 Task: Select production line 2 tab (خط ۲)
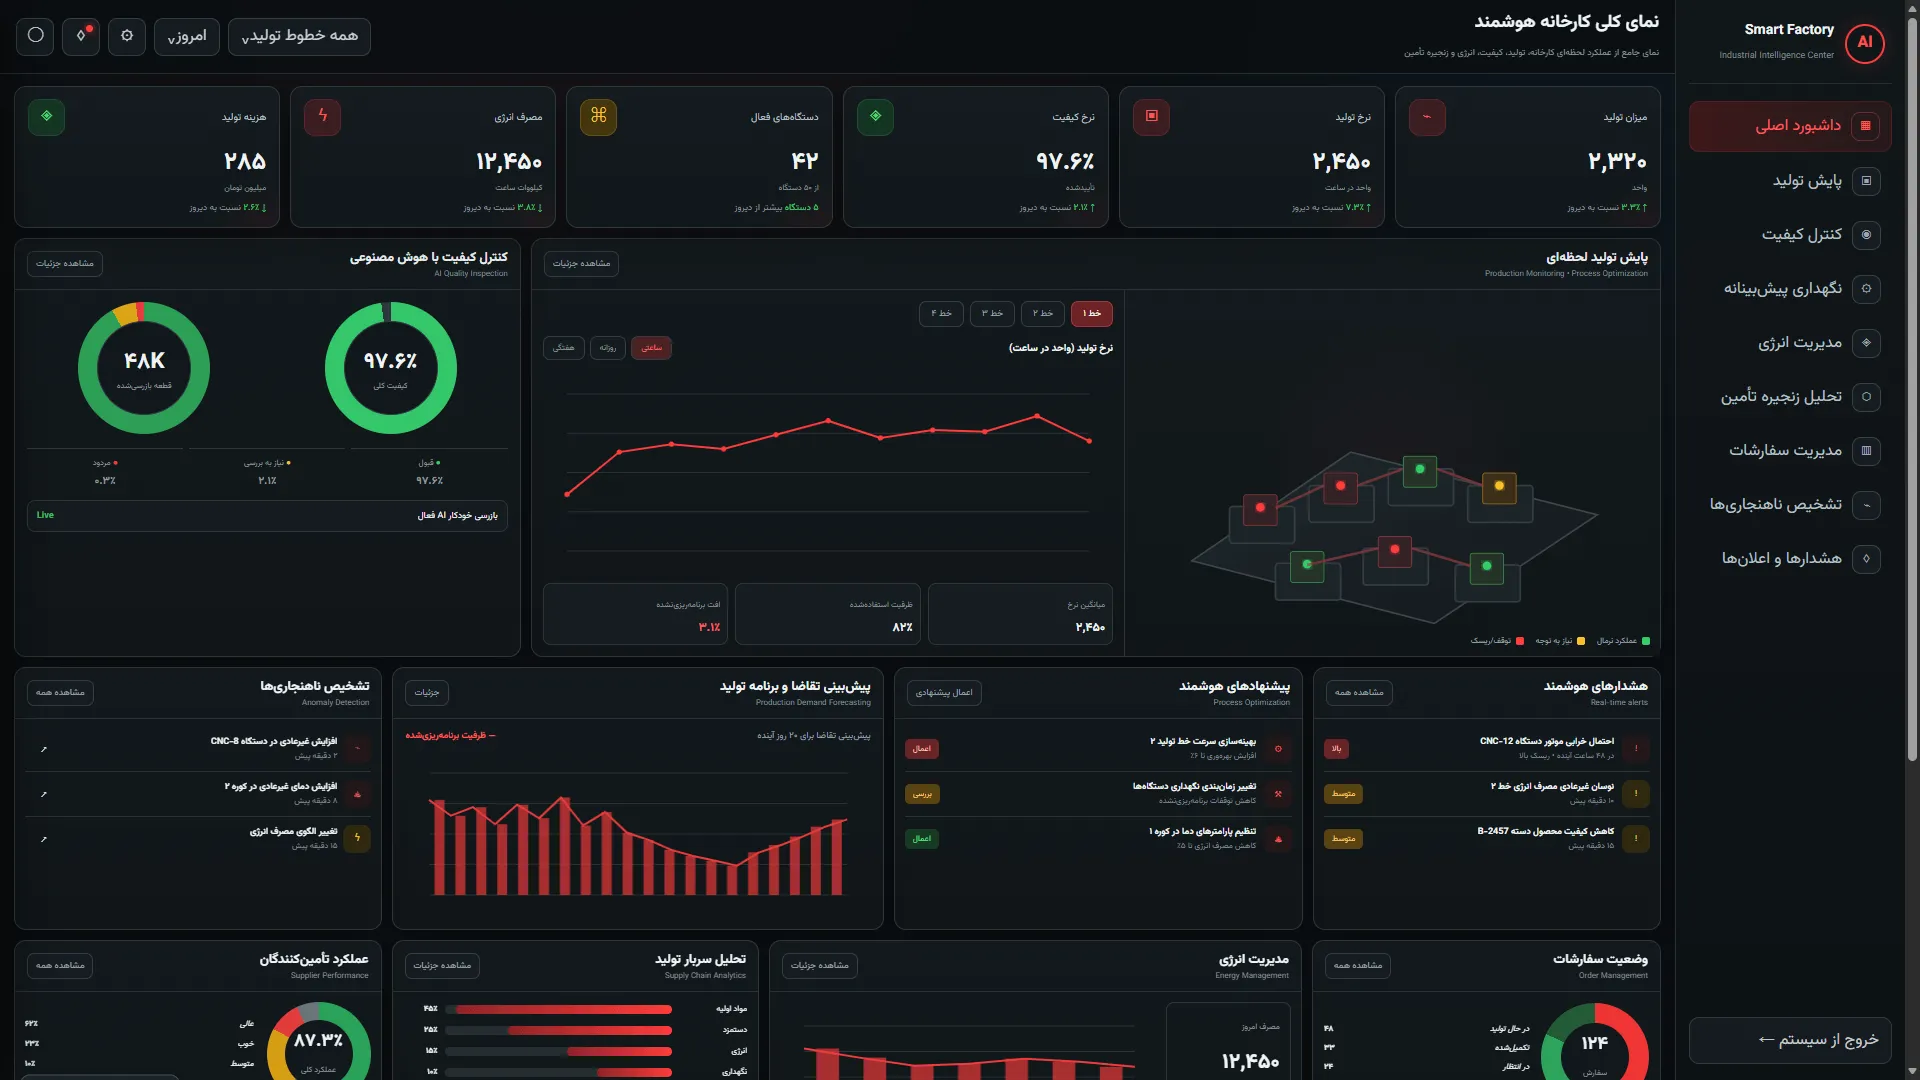coord(1043,314)
